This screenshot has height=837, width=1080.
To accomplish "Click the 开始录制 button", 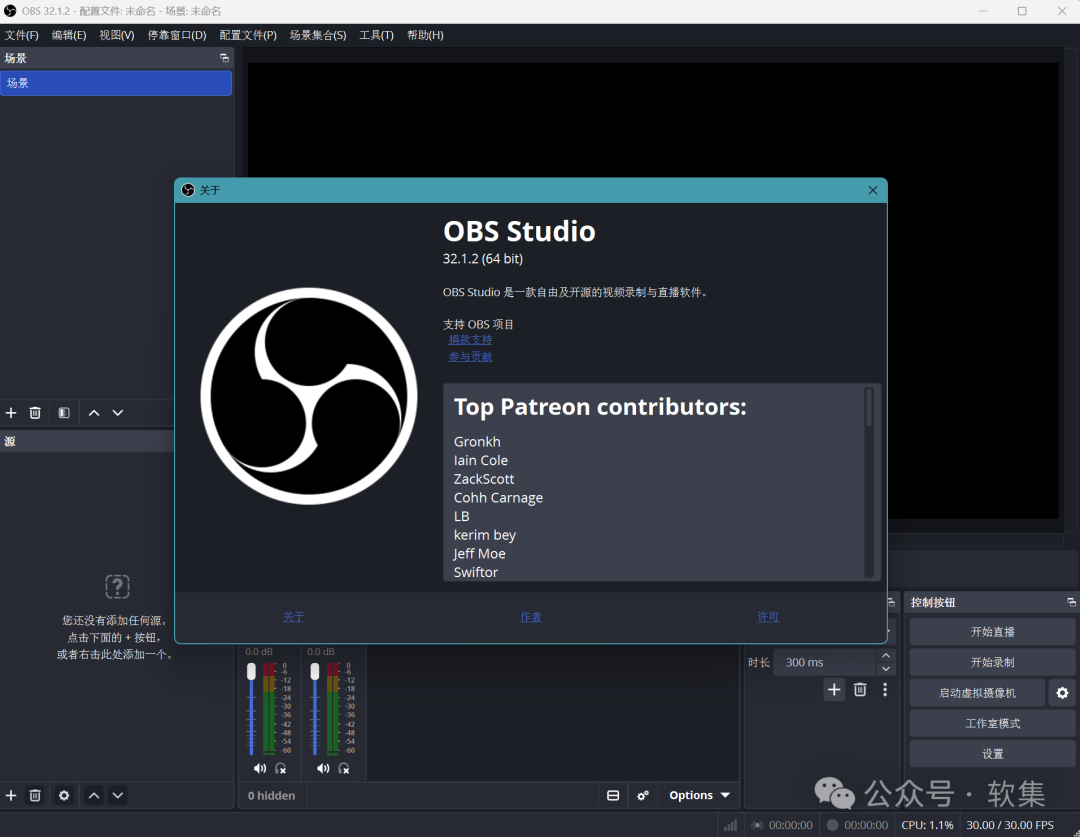I will pyautogui.click(x=992, y=662).
